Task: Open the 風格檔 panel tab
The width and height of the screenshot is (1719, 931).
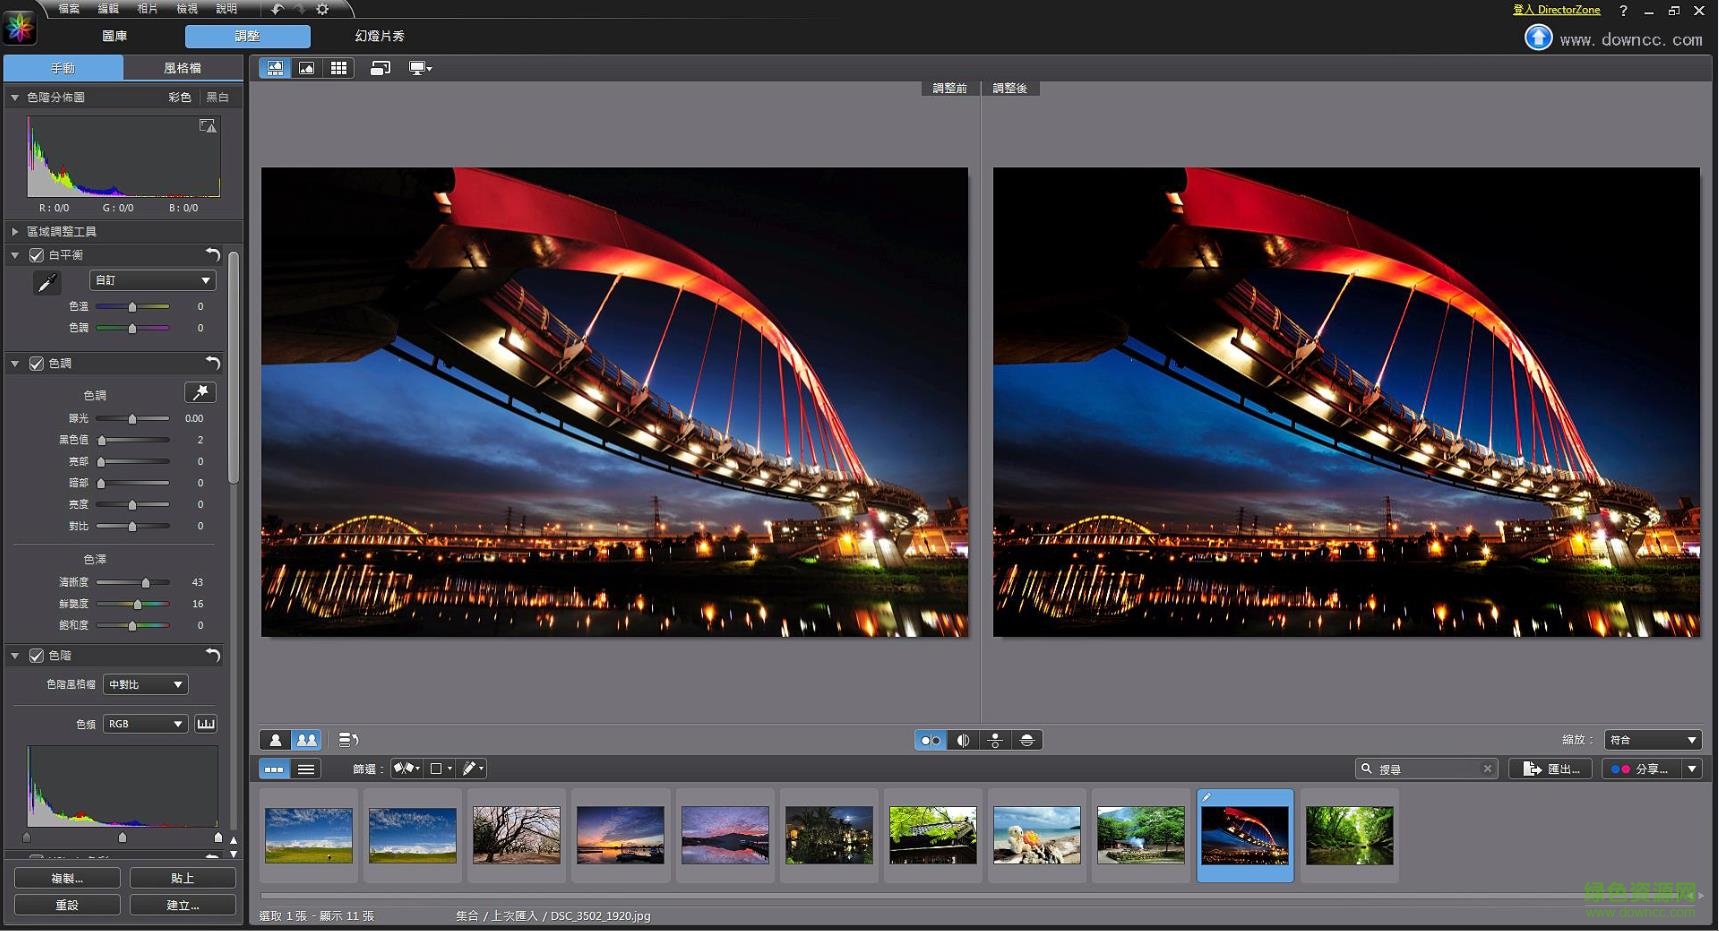Action: coord(184,67)
